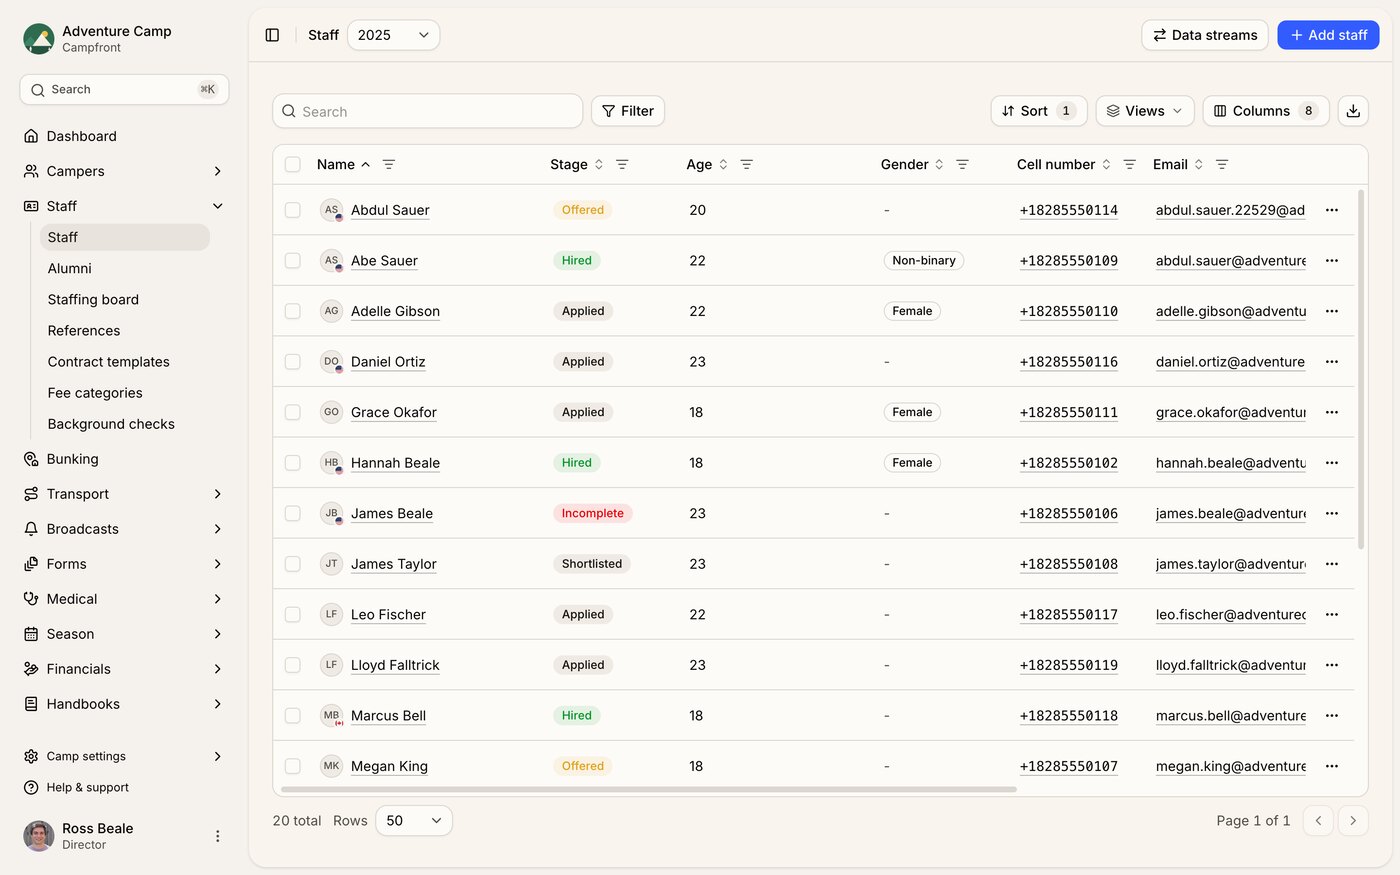Screen dimensions: 1400x875
Task: Expand the Transport sidebar section
Action: [217, 494]
